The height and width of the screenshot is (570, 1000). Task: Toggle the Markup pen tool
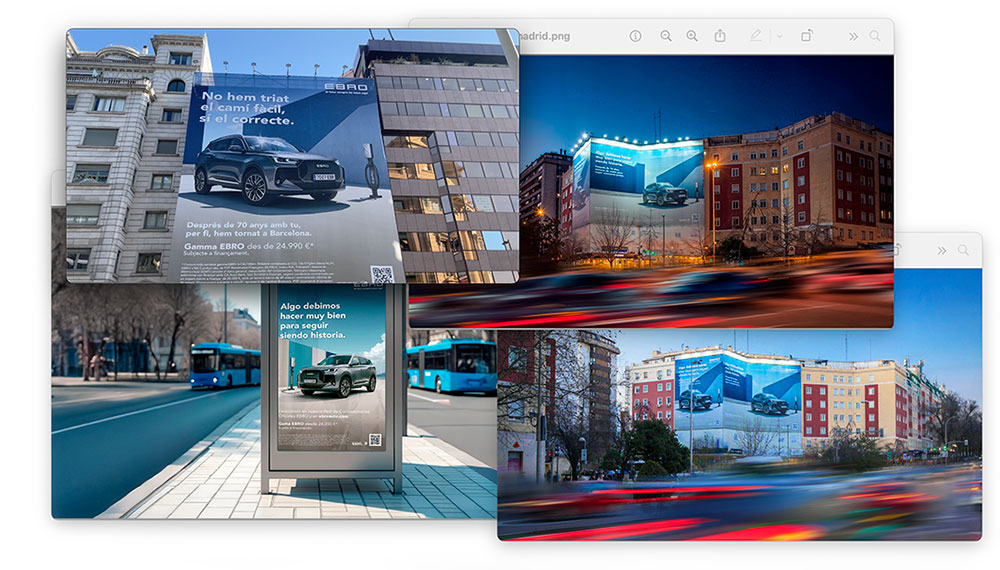756,36
